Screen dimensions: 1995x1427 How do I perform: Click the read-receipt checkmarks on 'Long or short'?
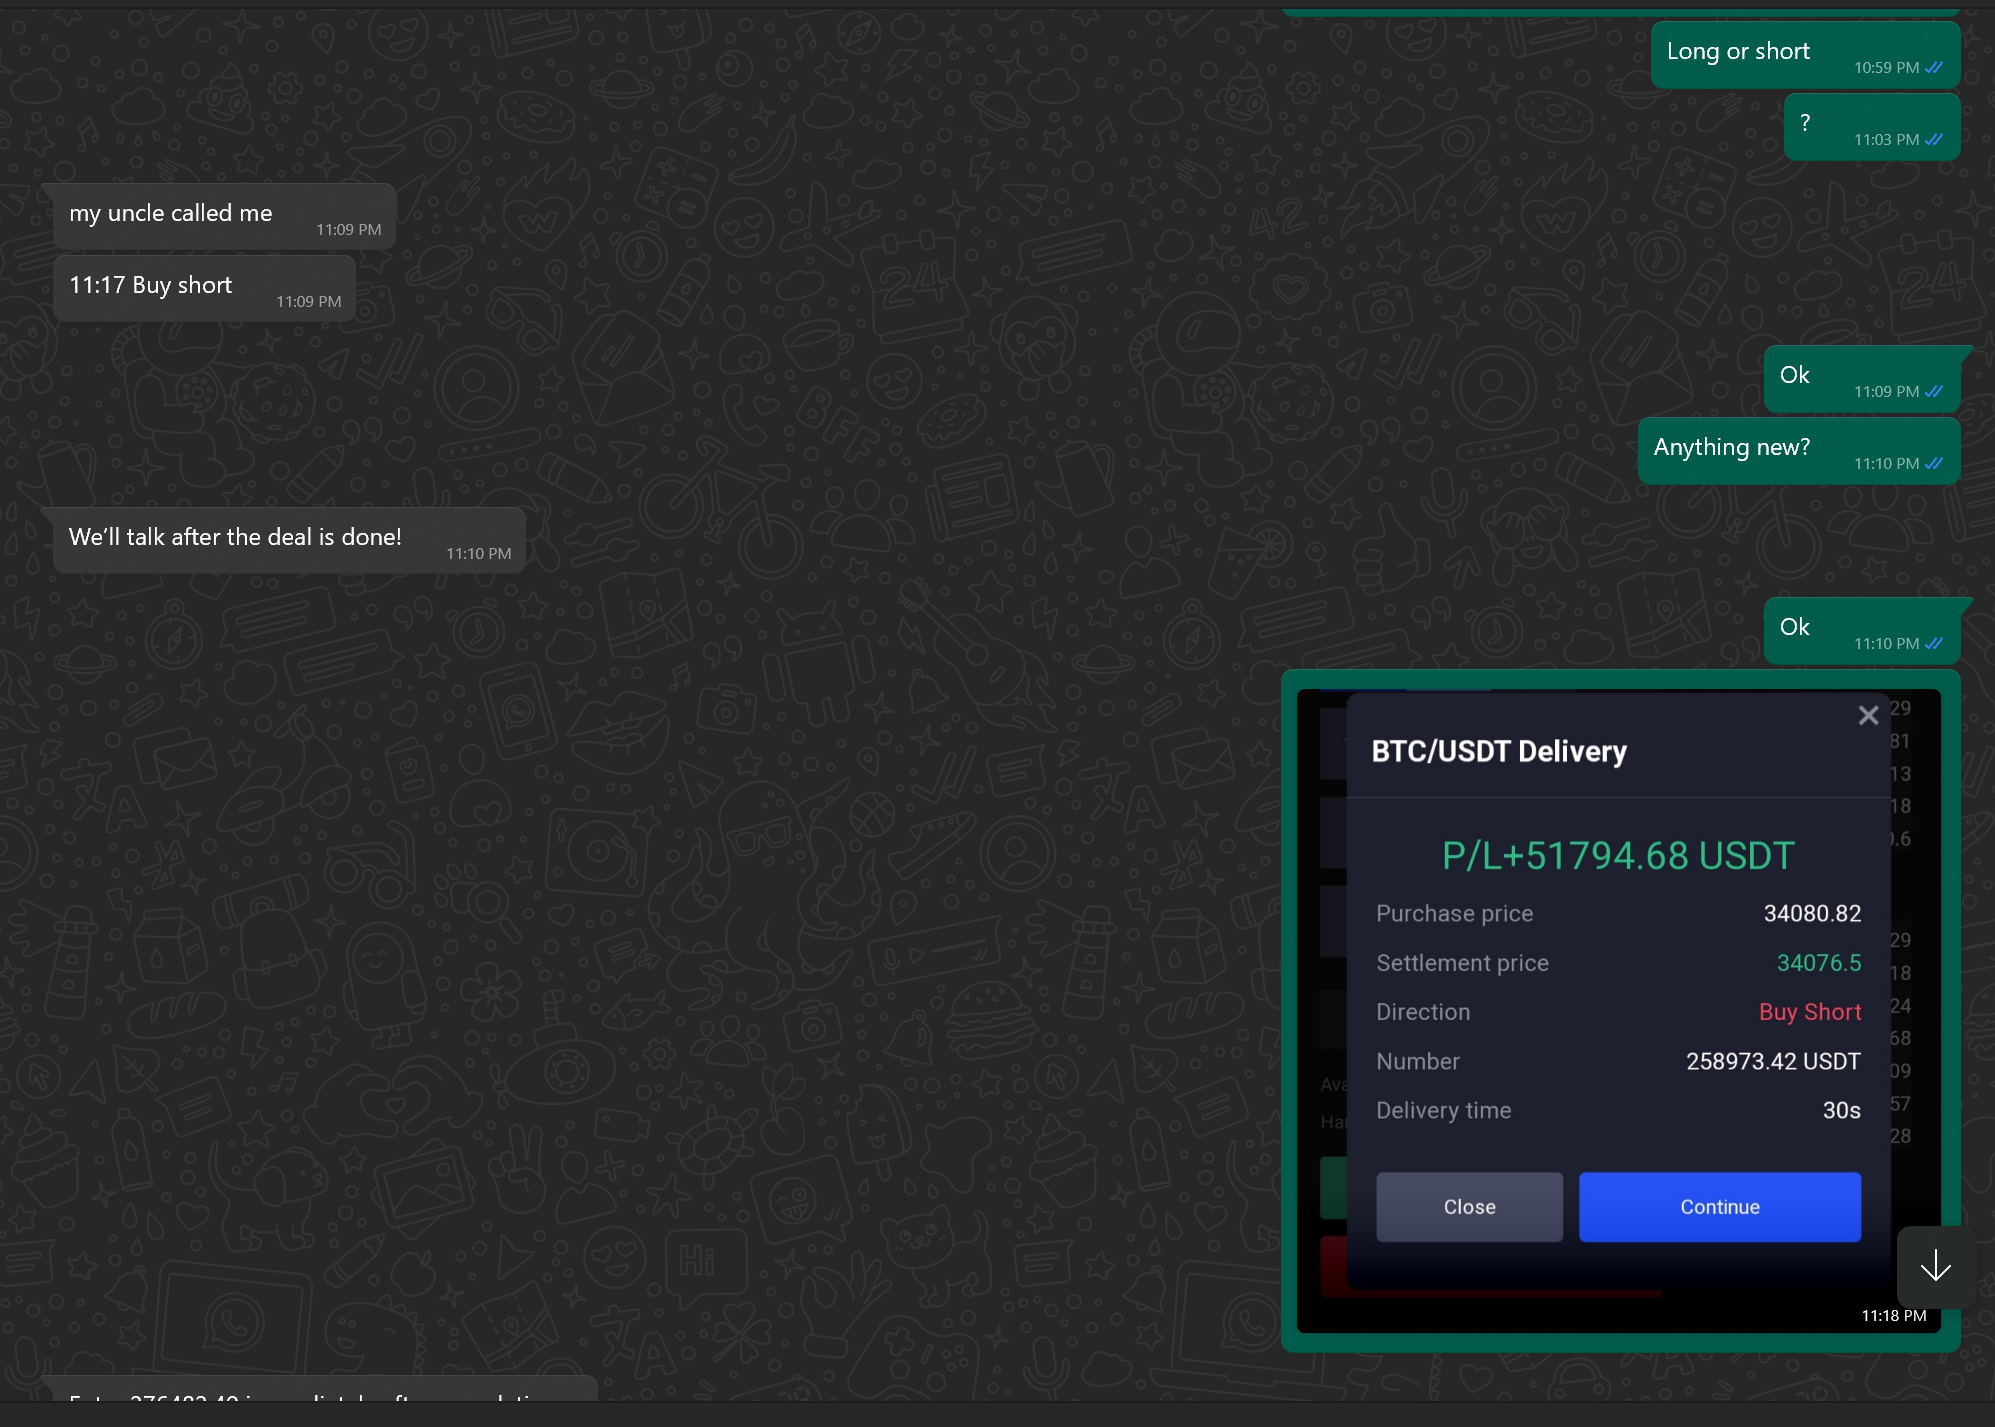(x=1934, y=68)
